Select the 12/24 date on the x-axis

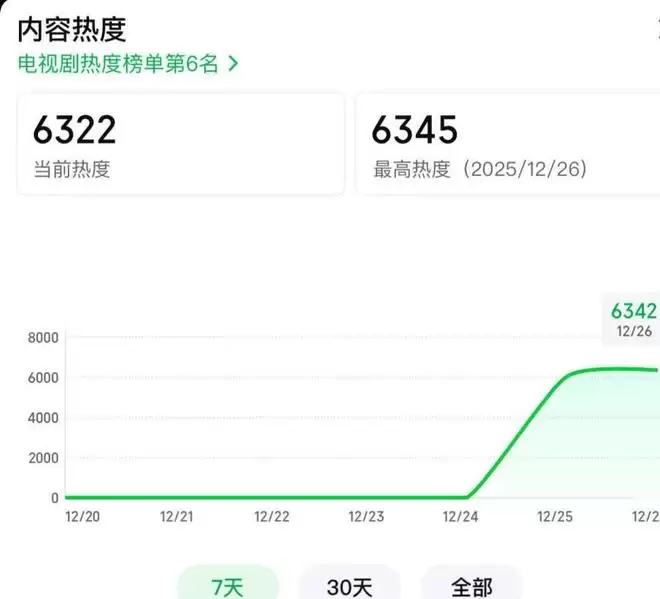460,517
